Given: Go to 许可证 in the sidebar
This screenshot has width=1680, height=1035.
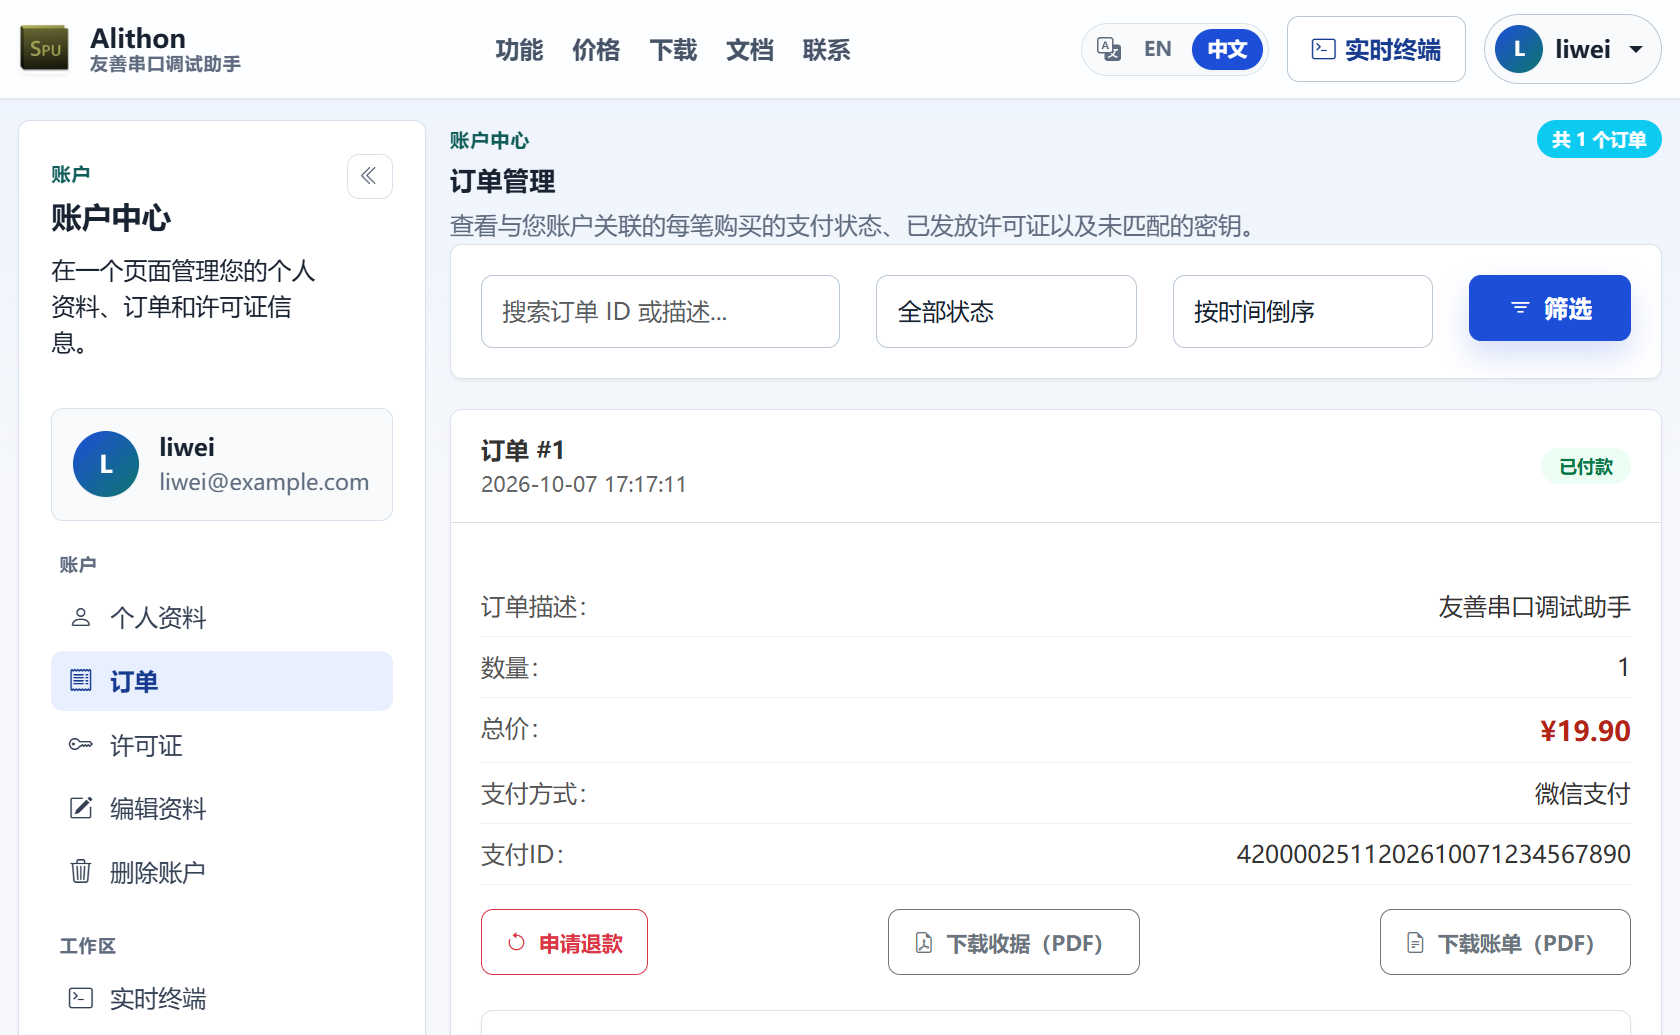Looking at the screenshot, I should click(x=222, y=745).
